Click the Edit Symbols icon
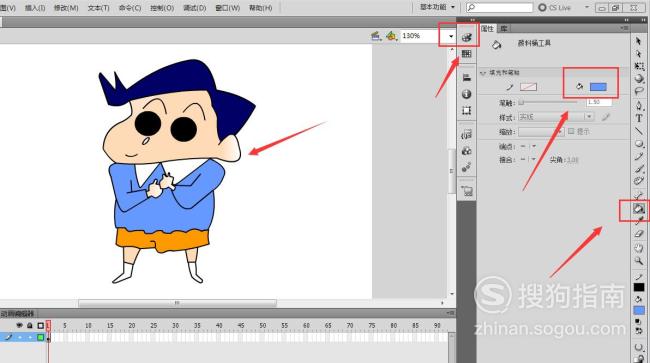Screen dimensions: 650x363 point(391,36)
